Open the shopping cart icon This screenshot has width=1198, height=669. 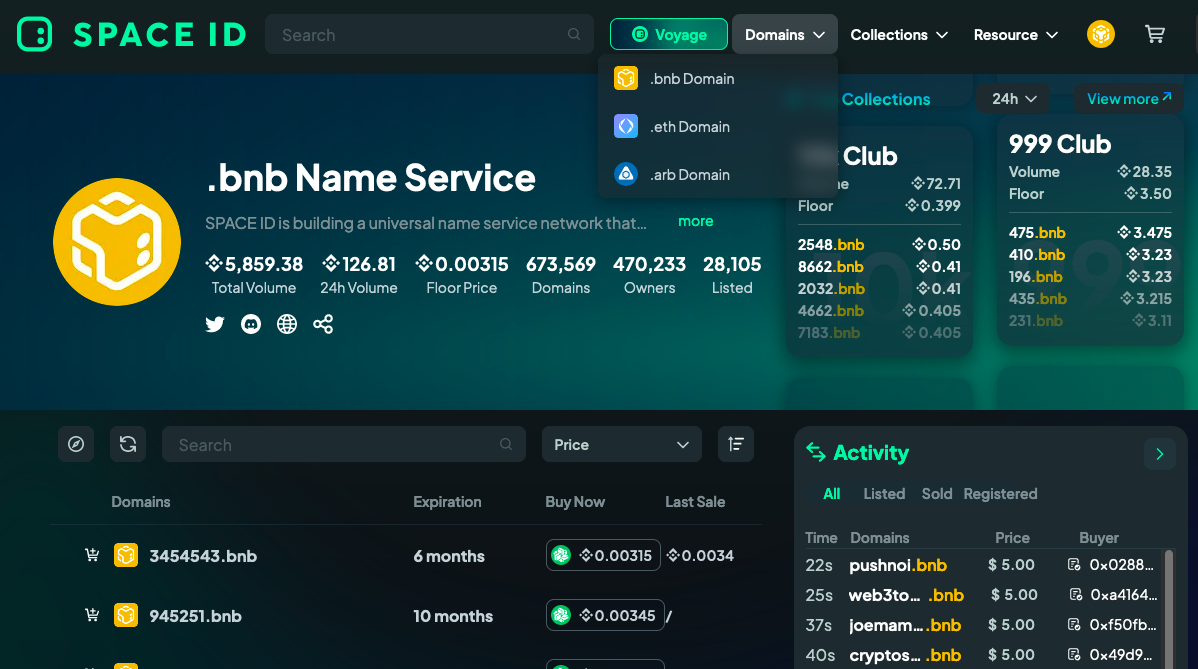coord(1154,34)
